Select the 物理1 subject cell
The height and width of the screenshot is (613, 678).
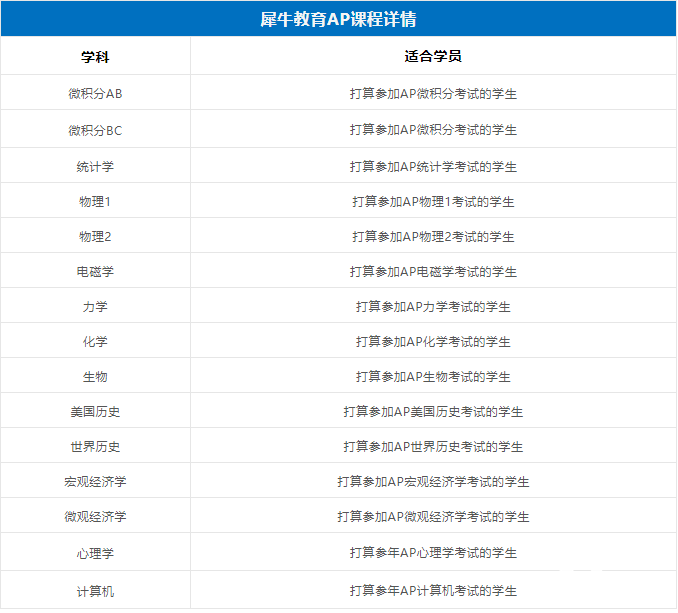[x=95, y=201]
